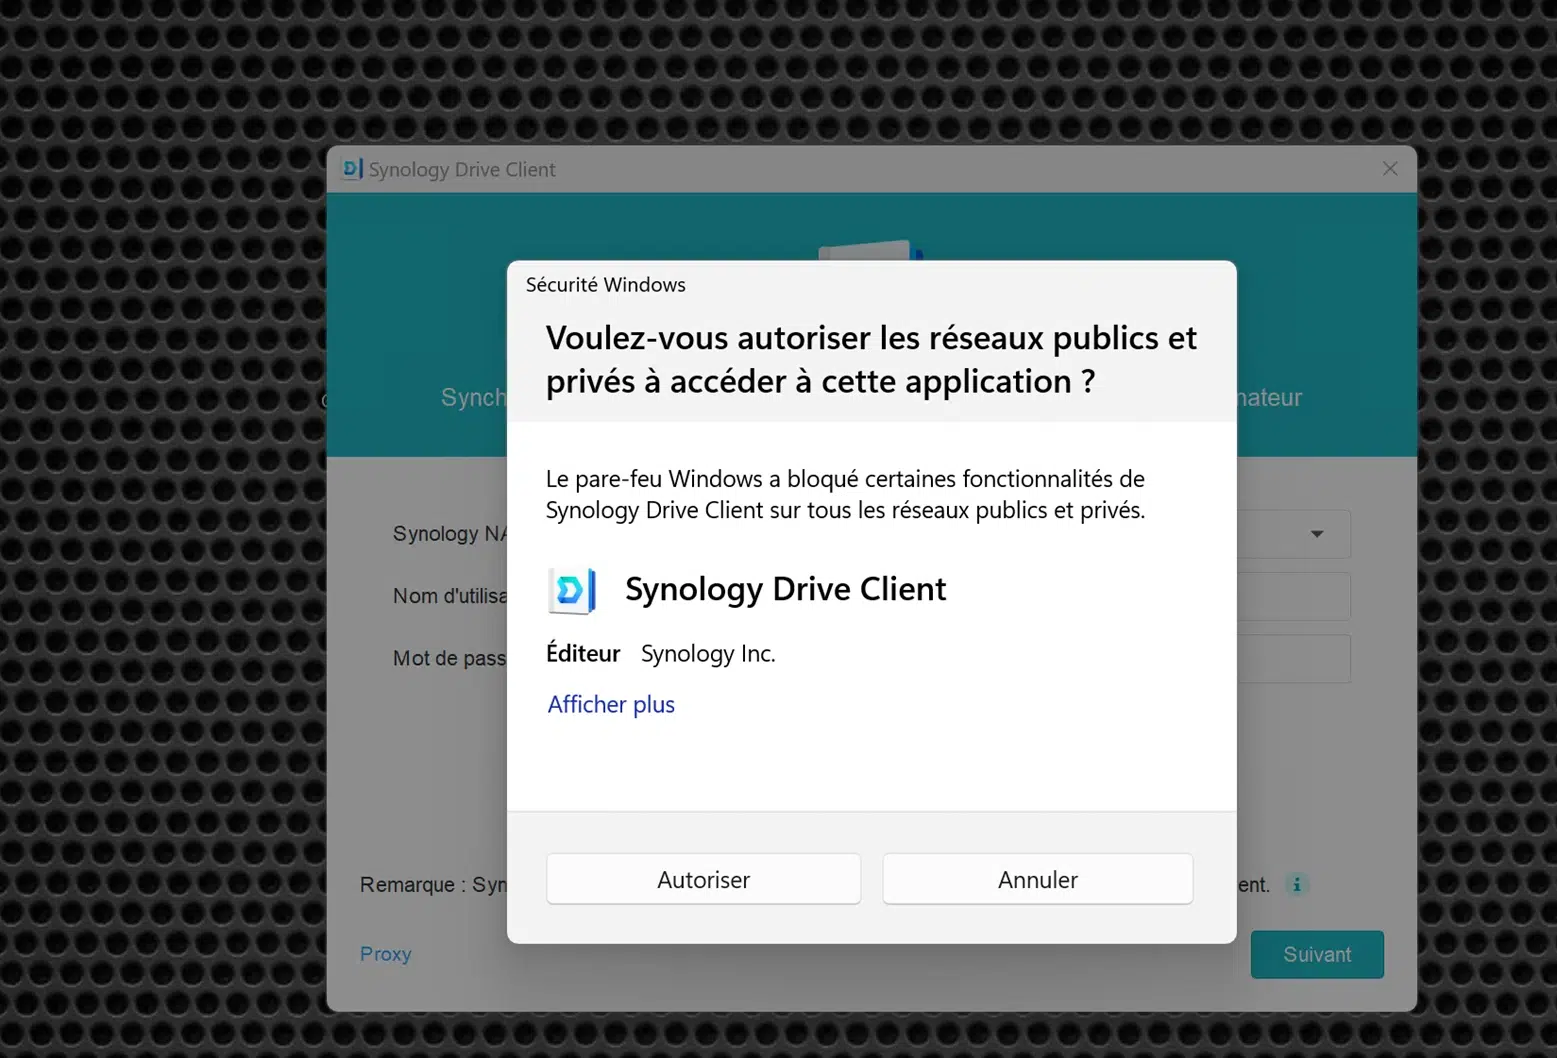1557x1058 pixels.
Task: Open the Afficher plus link
Action: pos(611,704)
